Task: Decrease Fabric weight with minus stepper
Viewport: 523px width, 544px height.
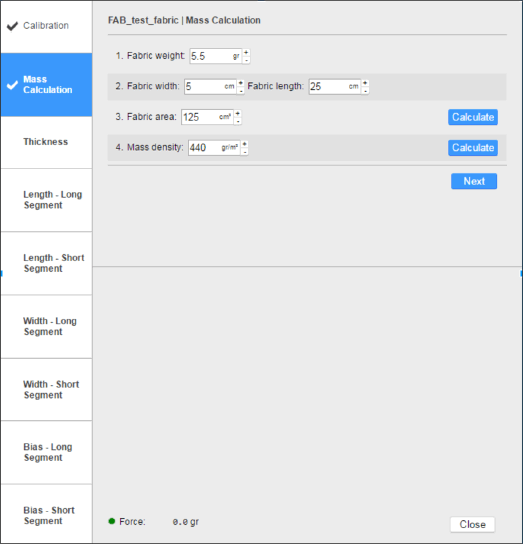Action: click(246, 60)
